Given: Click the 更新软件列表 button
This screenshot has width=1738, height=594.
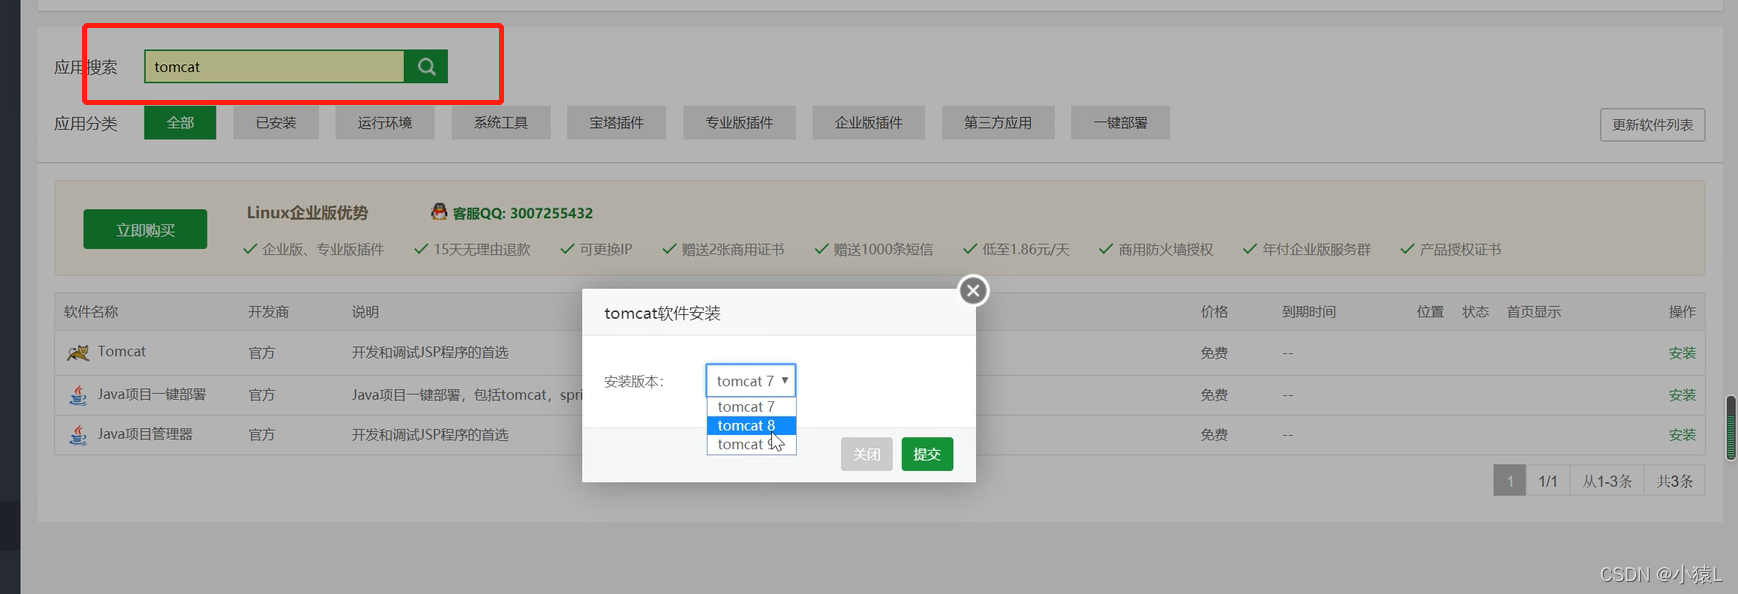Looking at the screenshot, I should (x=1653, y=125).
